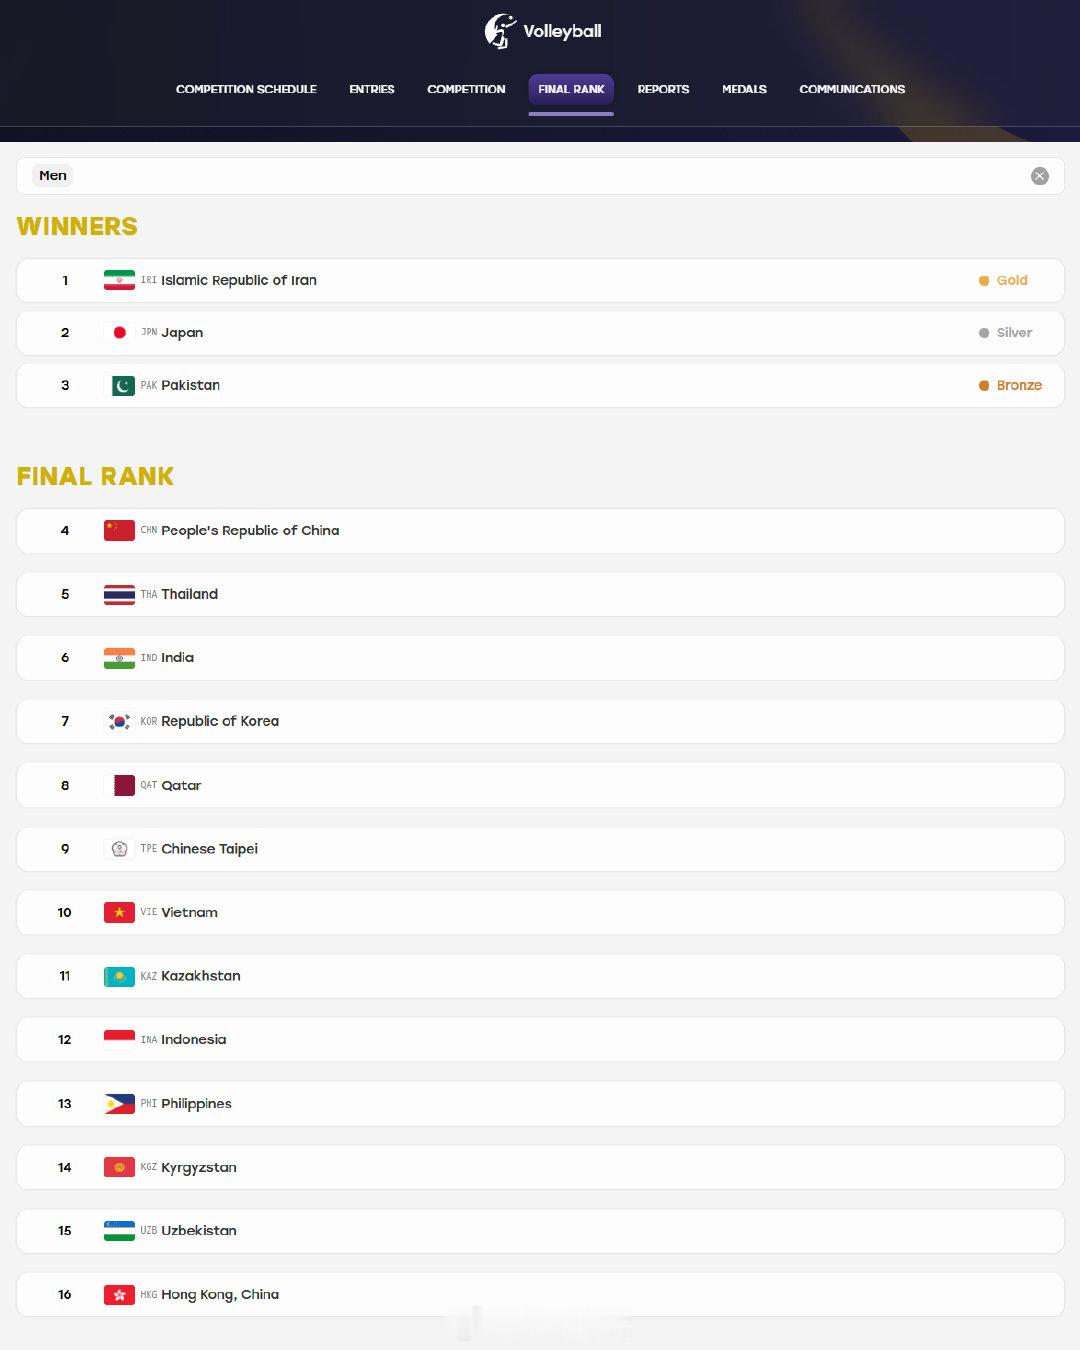
Task: Click the Philippines flag icon
Action: click(x=119, y=1103)
